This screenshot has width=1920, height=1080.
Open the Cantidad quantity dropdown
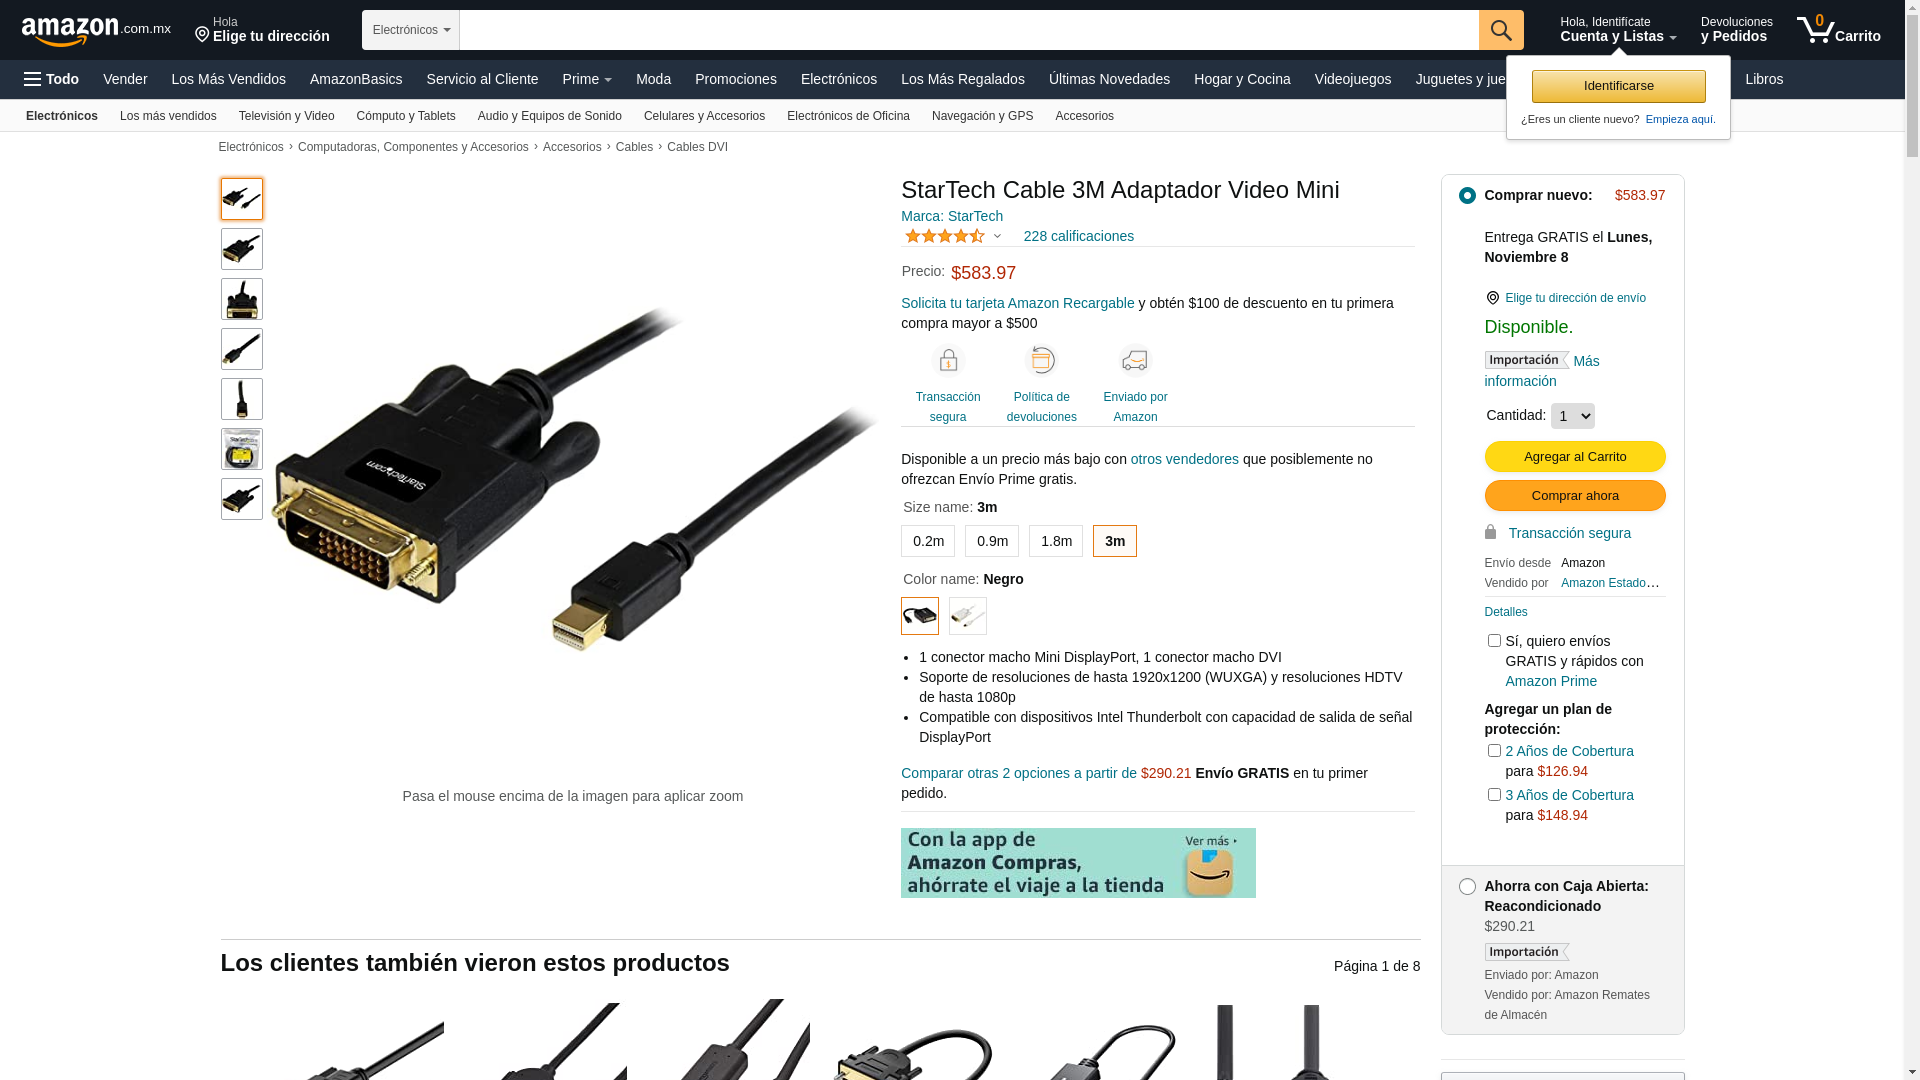1573,416
